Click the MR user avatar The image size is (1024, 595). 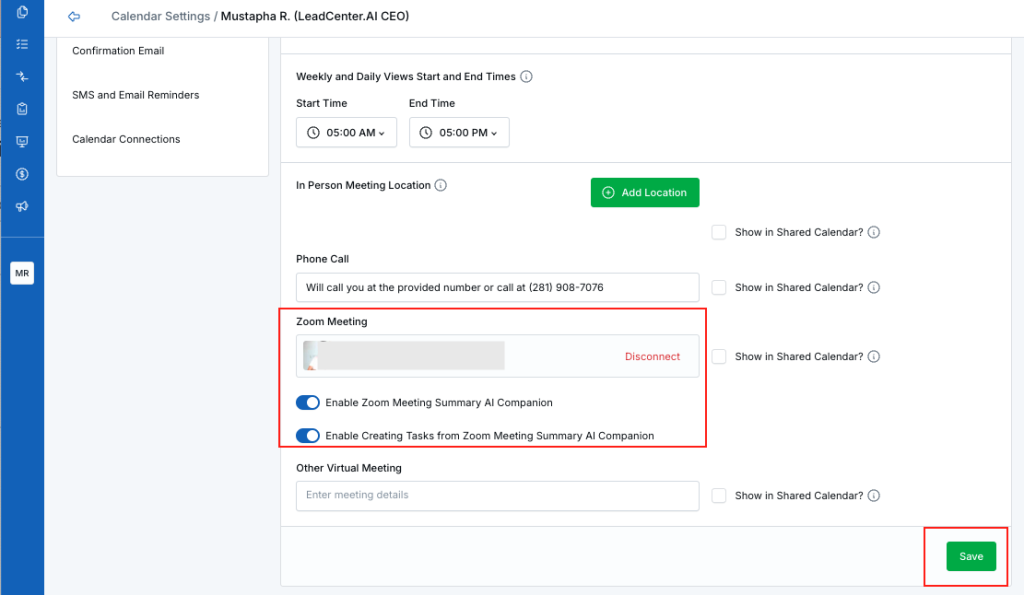pos(22,273)
